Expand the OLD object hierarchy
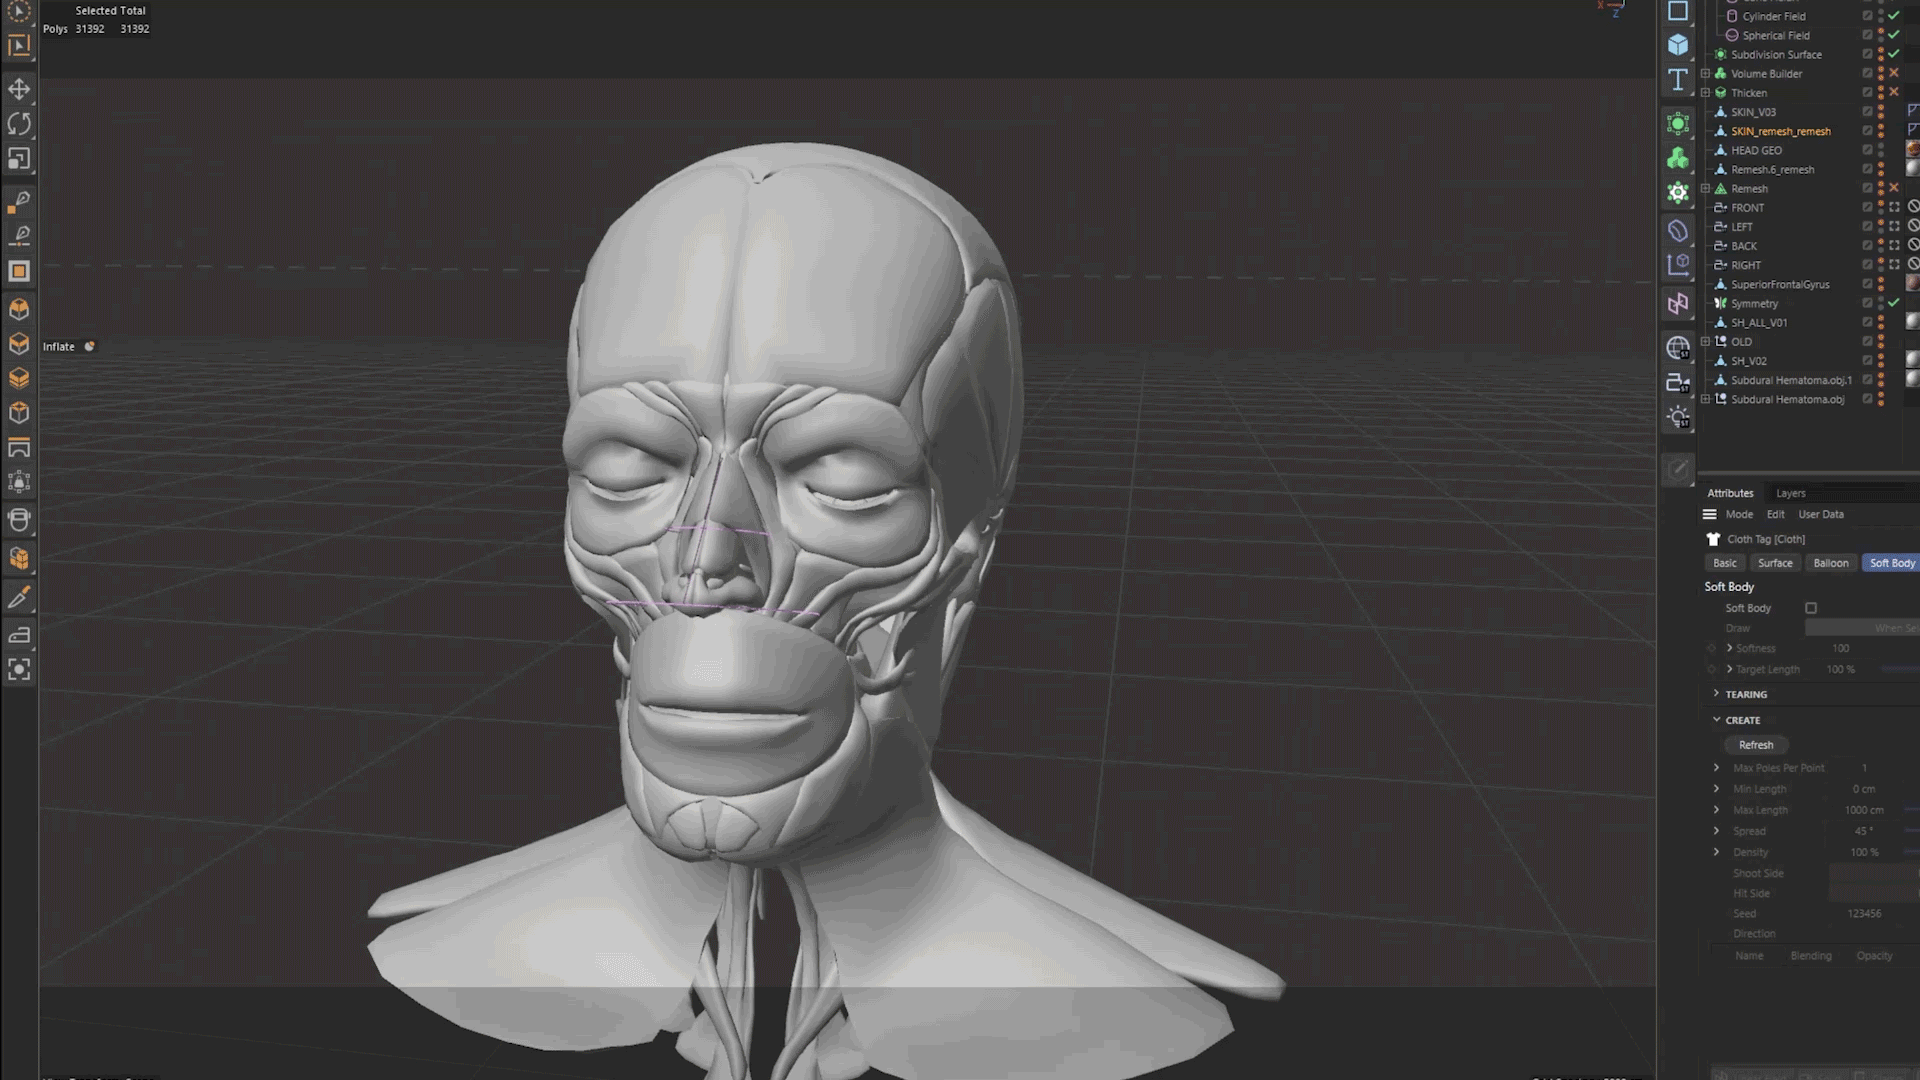 [x=1705, y=342]
